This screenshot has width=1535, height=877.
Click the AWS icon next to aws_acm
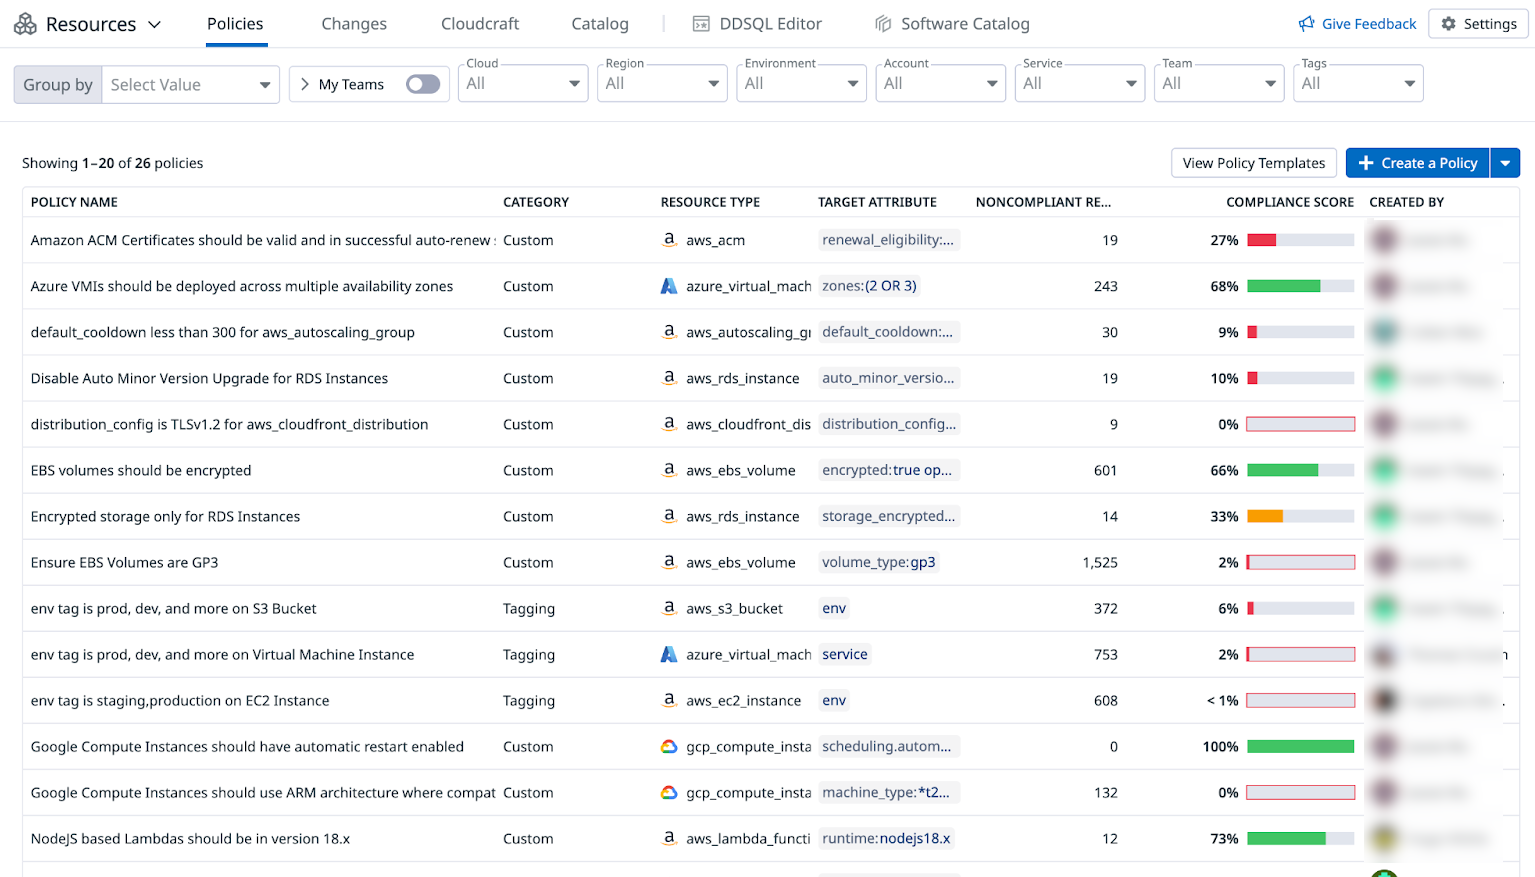[x=669, y=240]
